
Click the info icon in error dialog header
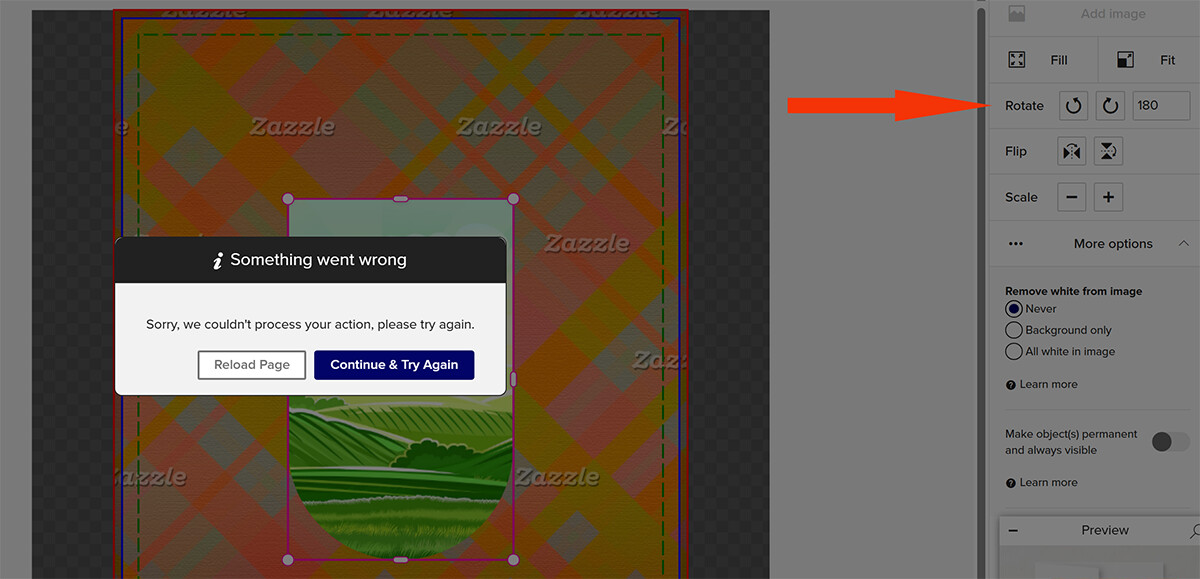click(217, 260)
